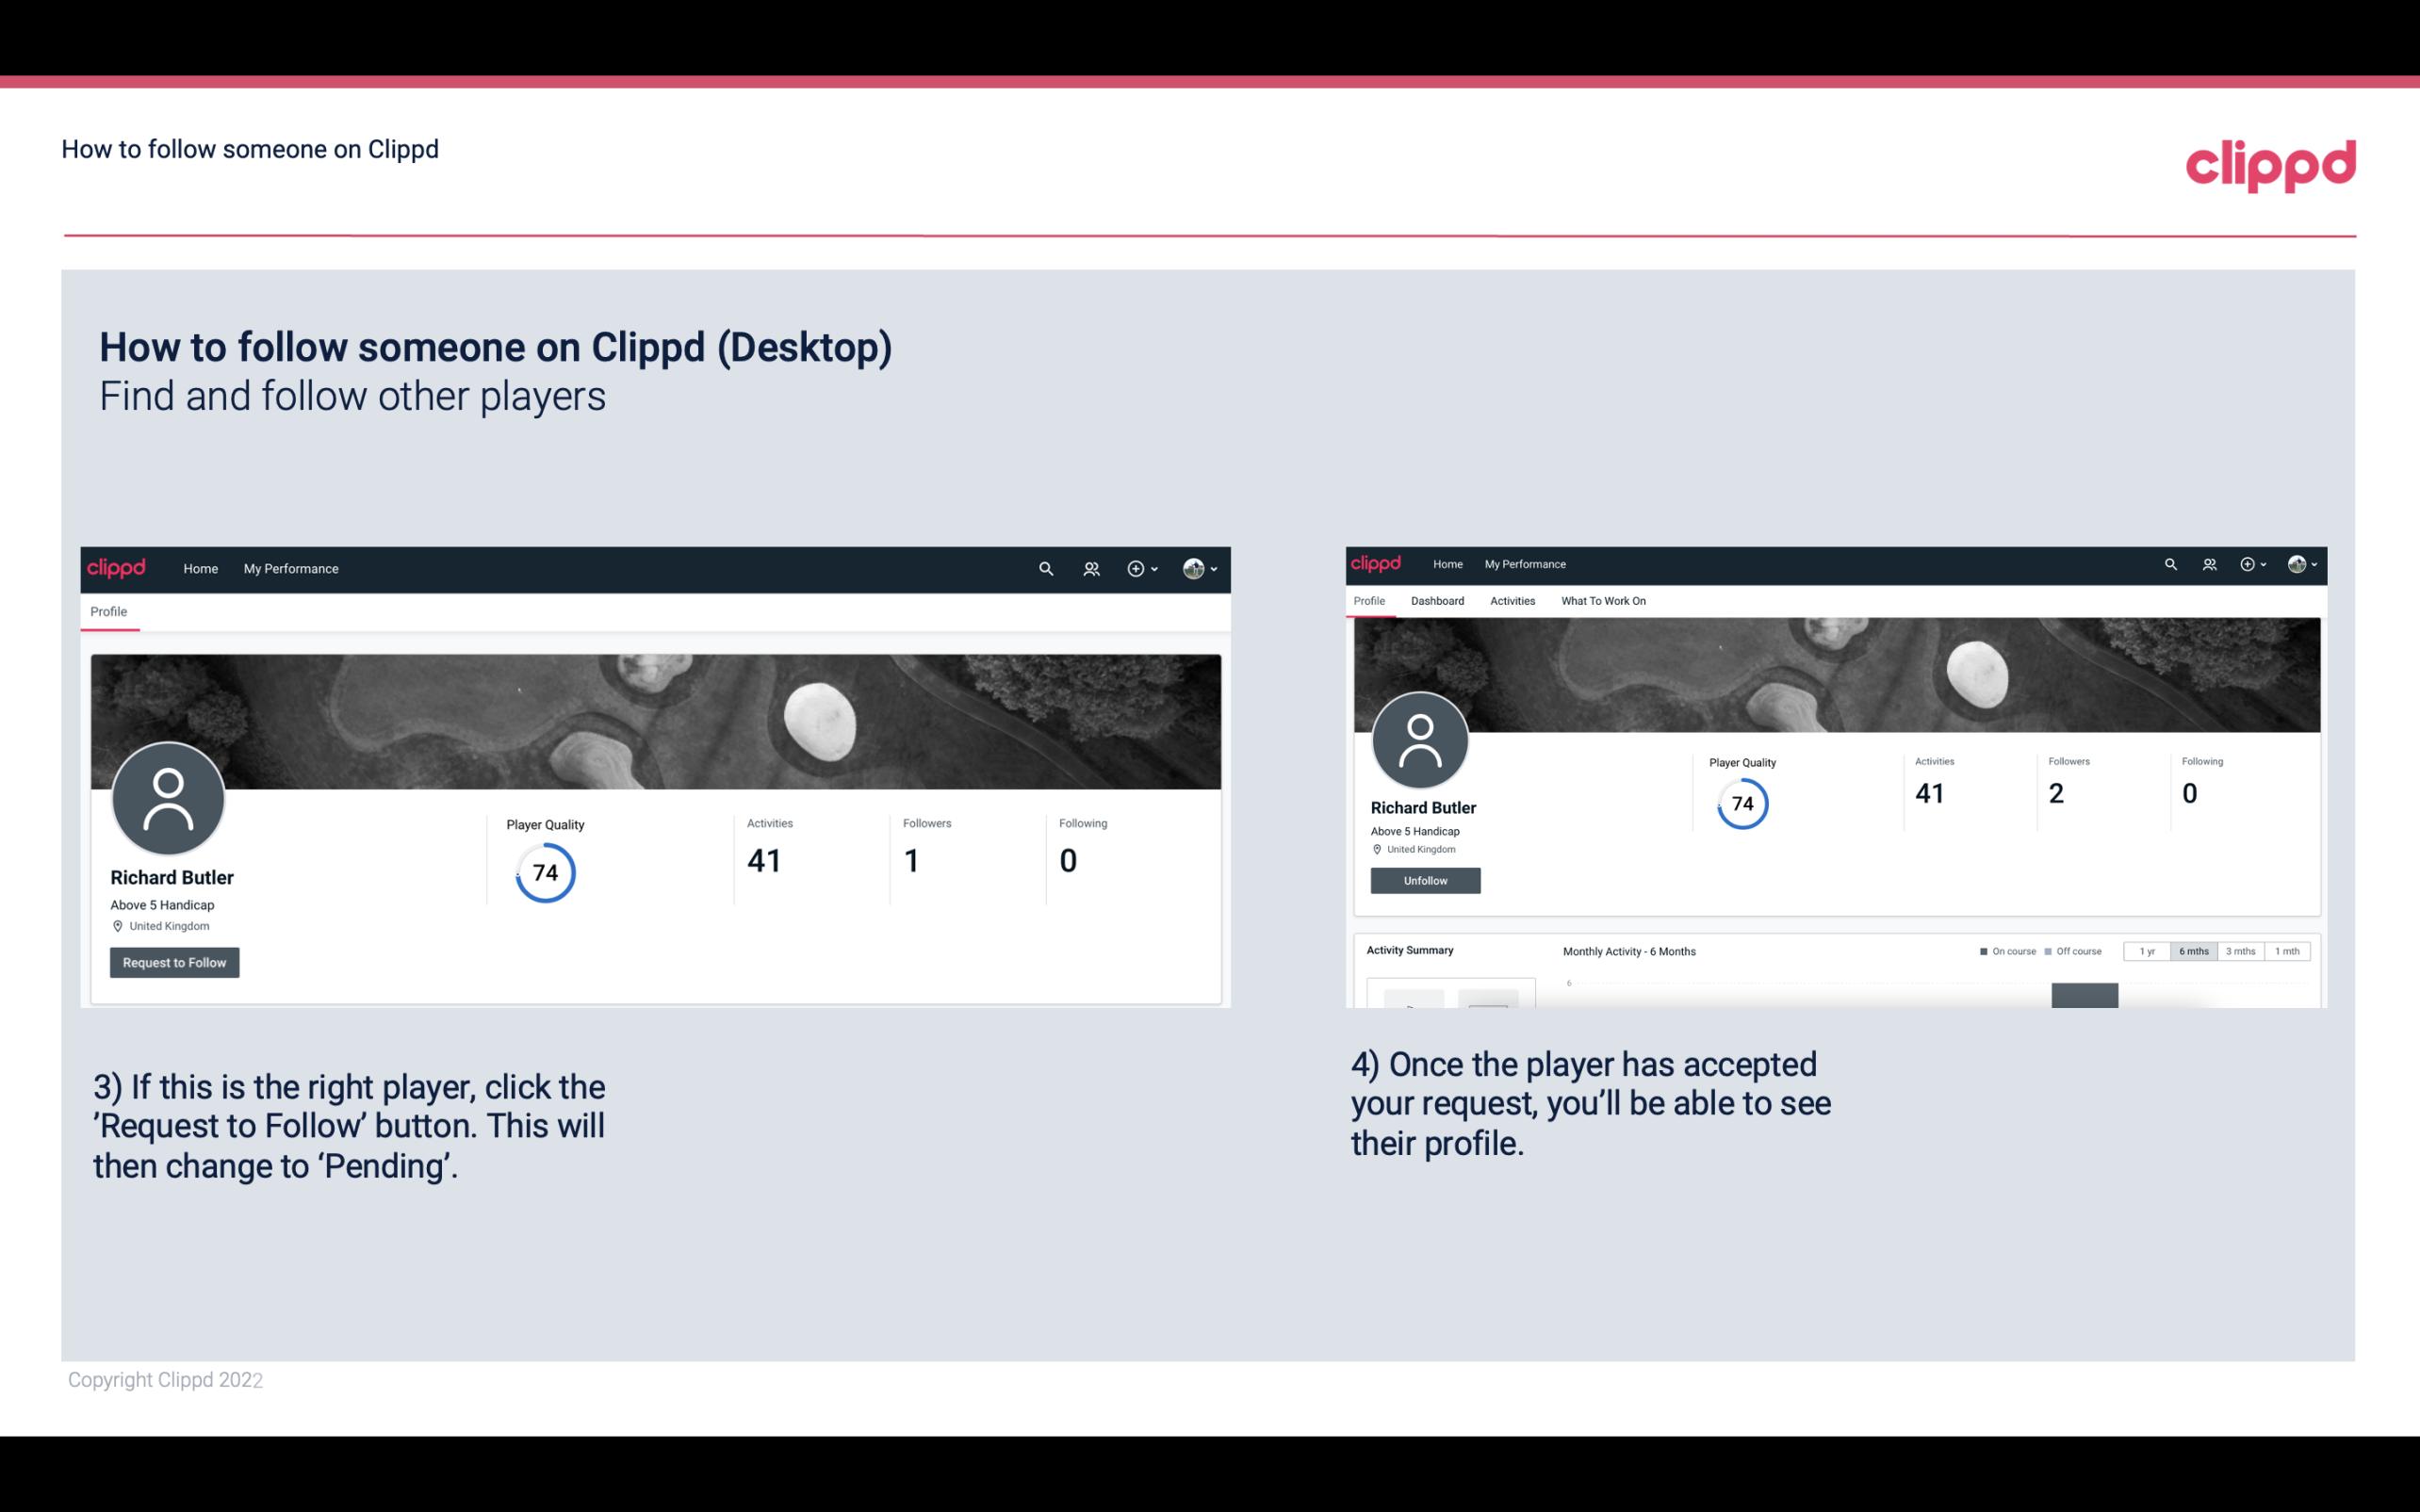
Task: Click the 'Request to Follow' button
Action: coord(172,962)
